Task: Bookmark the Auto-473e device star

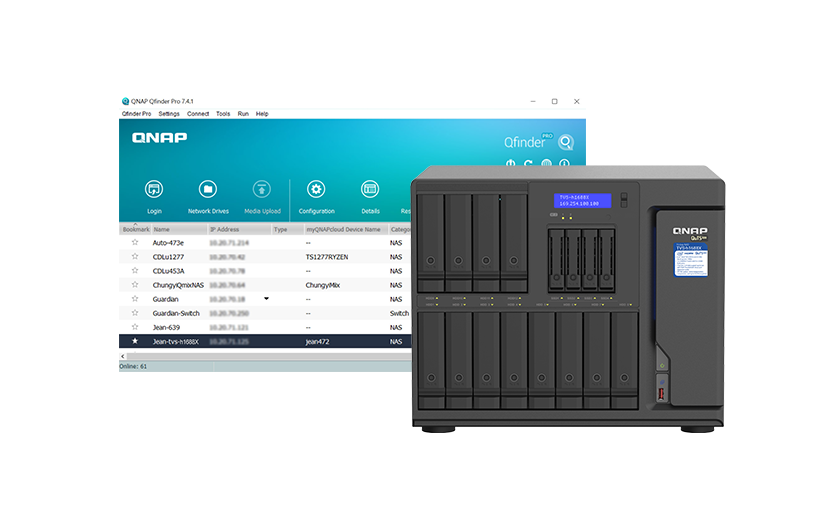Action: tap(135, 243)
